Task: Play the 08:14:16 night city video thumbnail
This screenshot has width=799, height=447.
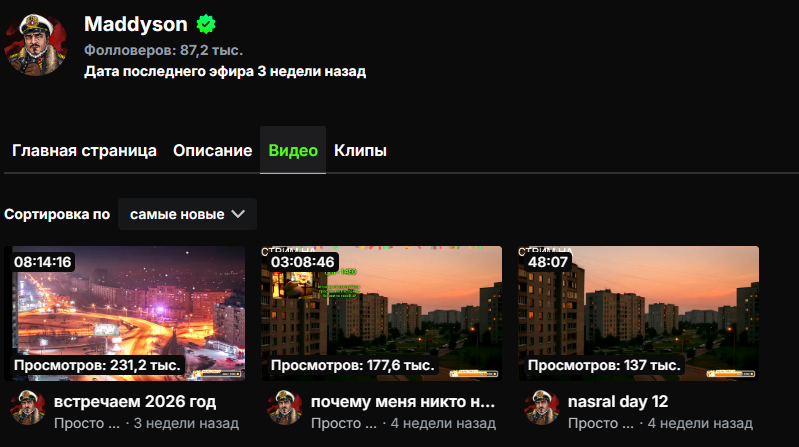Action: pos(125,313)
